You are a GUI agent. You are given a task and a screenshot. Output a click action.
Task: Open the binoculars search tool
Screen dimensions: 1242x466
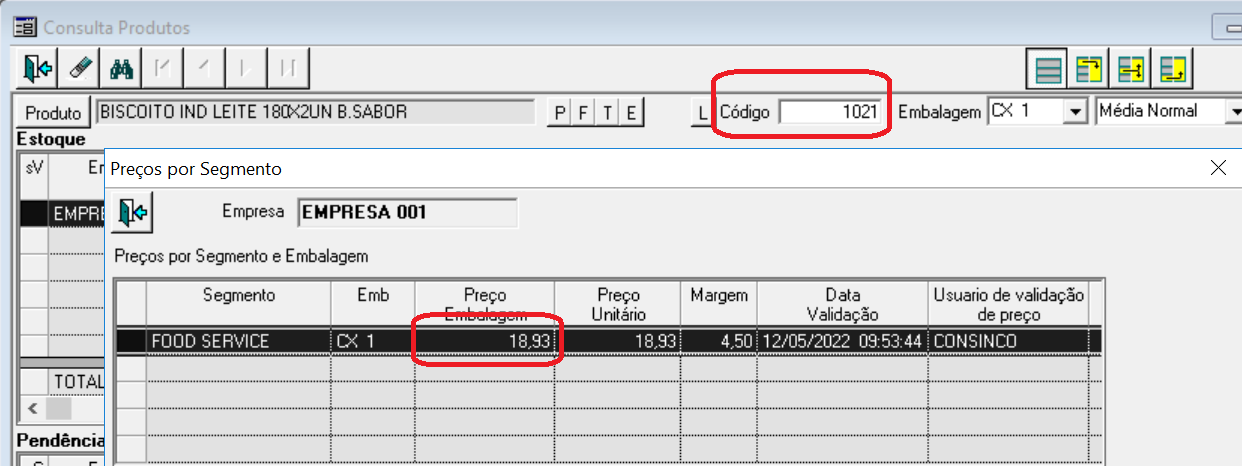pos(122,68)
